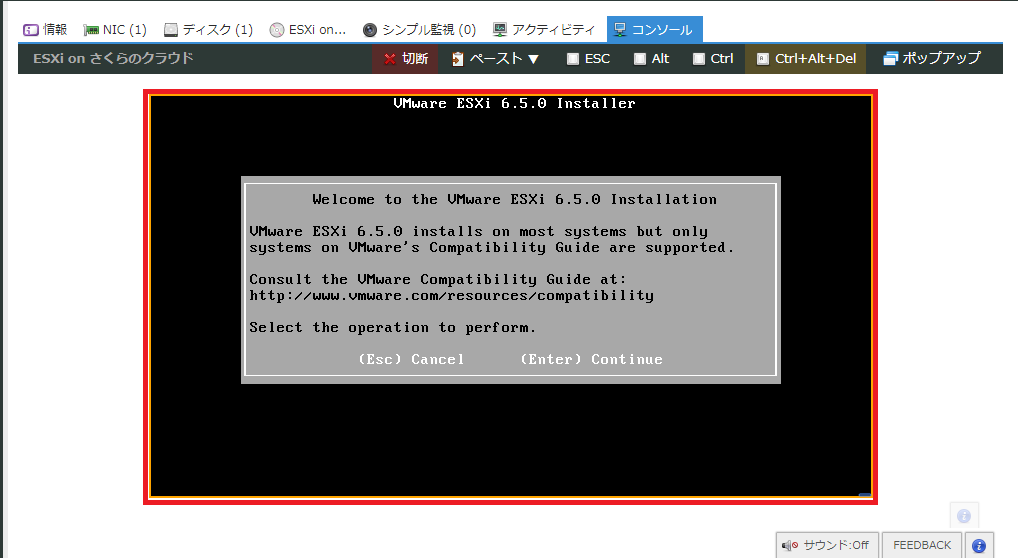The width and height of the screenshot is (1018, 558).
Task: Open the 情報 tab
Action: coord(45,30)
